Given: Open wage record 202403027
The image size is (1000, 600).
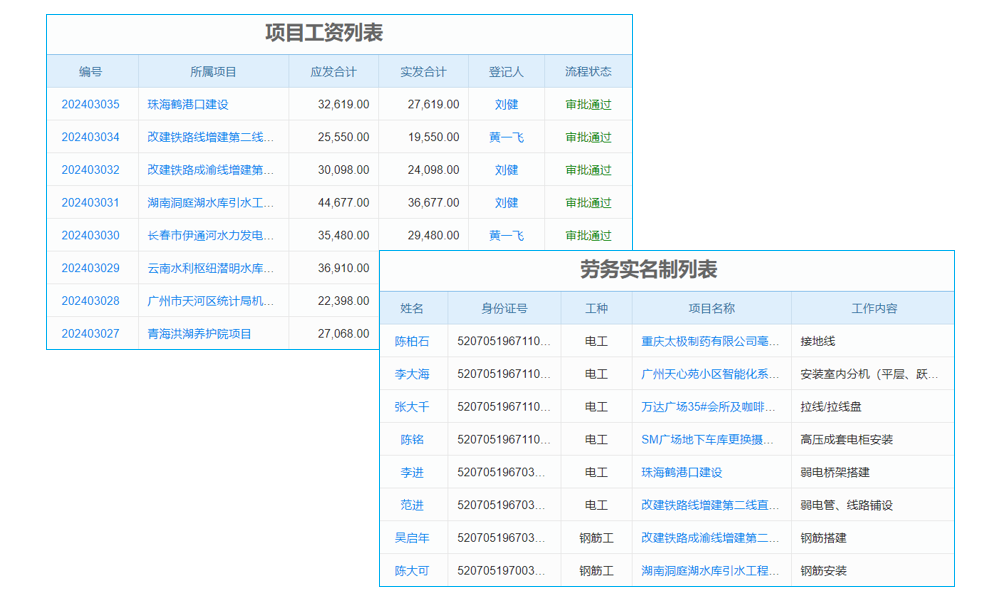Looking at the screenshot, I should pos(91,333).
